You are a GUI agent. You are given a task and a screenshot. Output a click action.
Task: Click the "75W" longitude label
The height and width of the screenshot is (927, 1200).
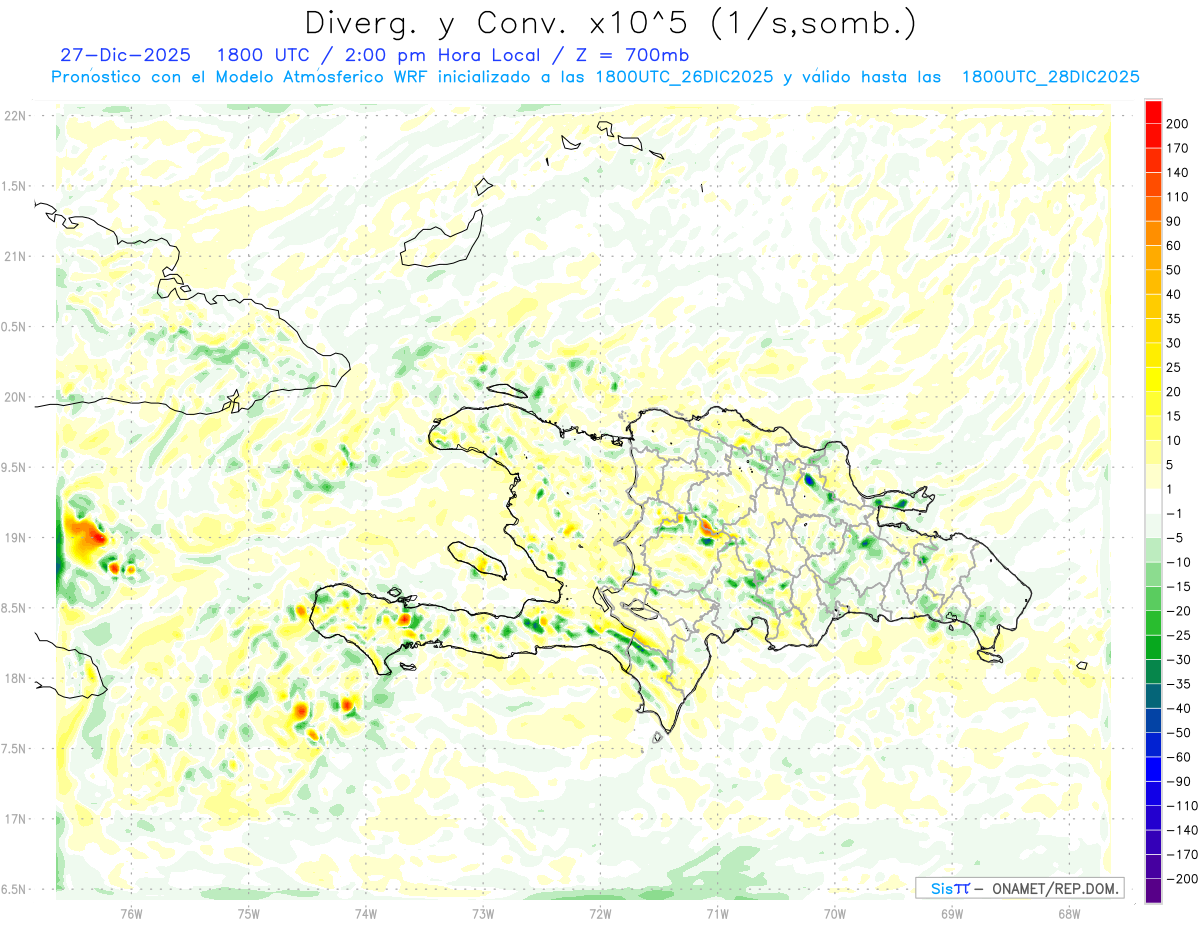(x=249, y=913)
